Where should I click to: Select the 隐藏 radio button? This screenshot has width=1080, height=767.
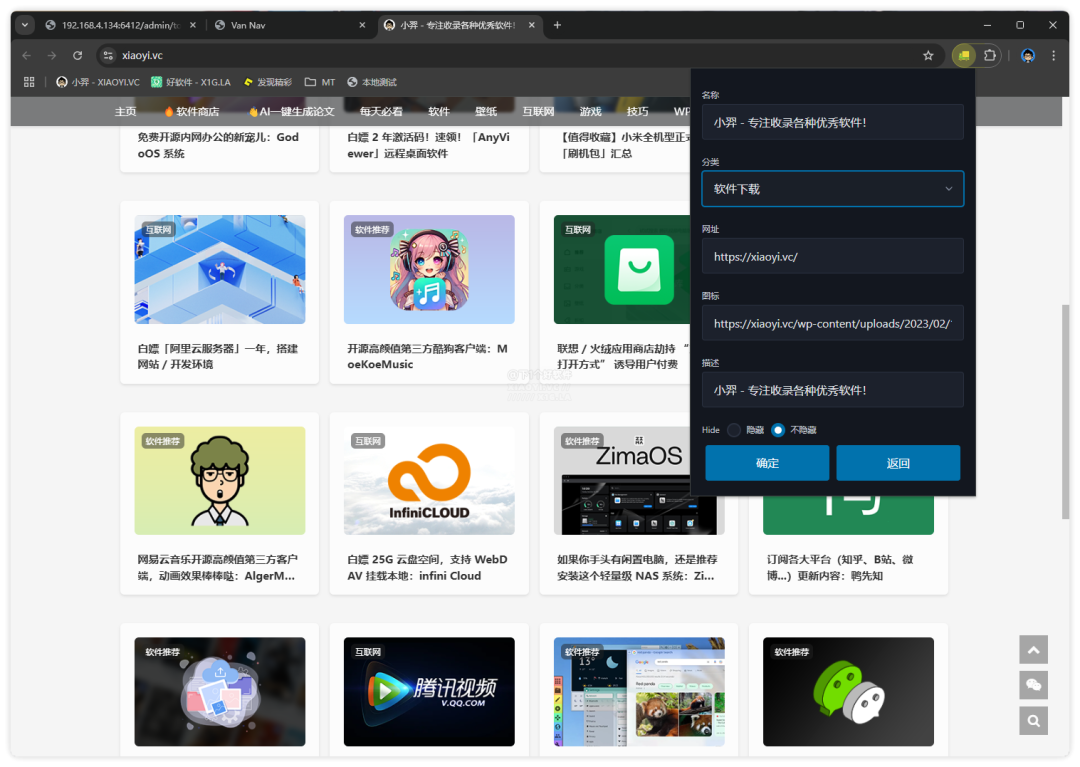pyautogui.click(x=734, y=430)
